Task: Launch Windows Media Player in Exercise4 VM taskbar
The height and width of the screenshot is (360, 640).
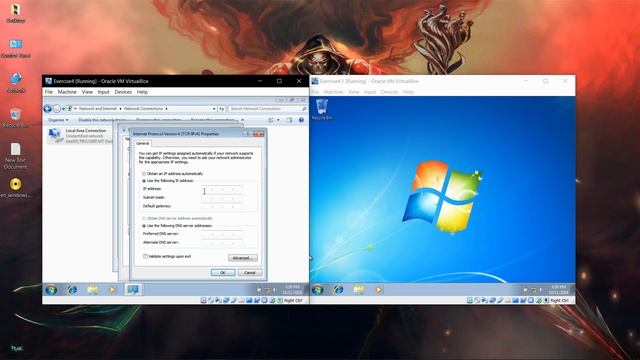Action: [112, 290]
